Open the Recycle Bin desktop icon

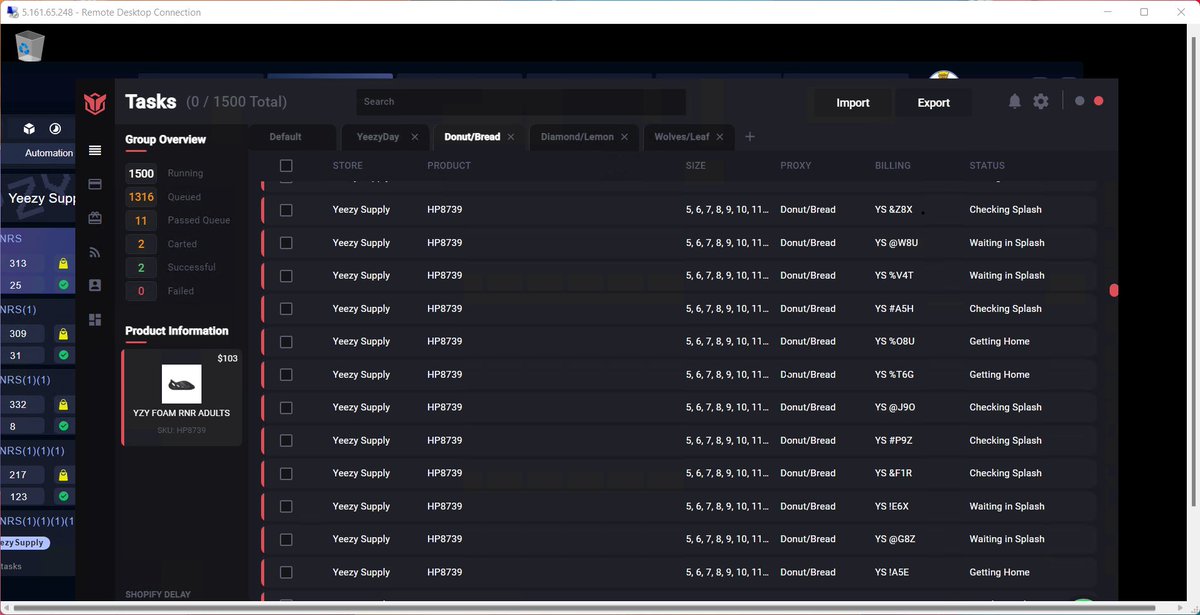30,46
